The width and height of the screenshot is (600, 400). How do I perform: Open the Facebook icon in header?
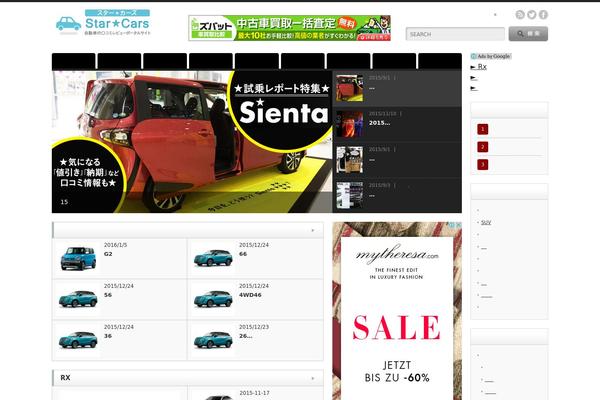click(x=543, y=15)
